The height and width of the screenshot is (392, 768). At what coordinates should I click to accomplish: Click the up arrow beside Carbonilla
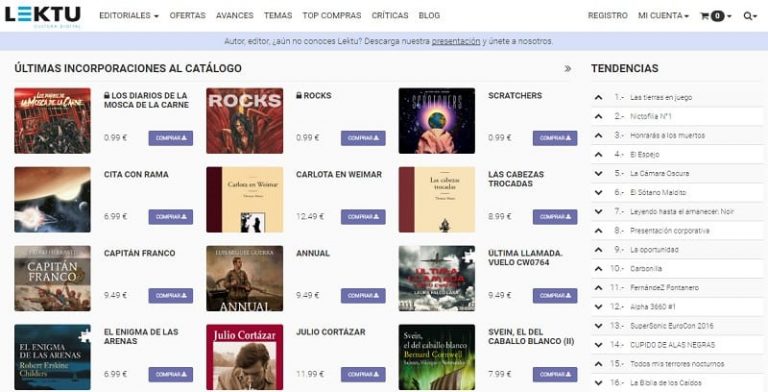click(599, 269)
